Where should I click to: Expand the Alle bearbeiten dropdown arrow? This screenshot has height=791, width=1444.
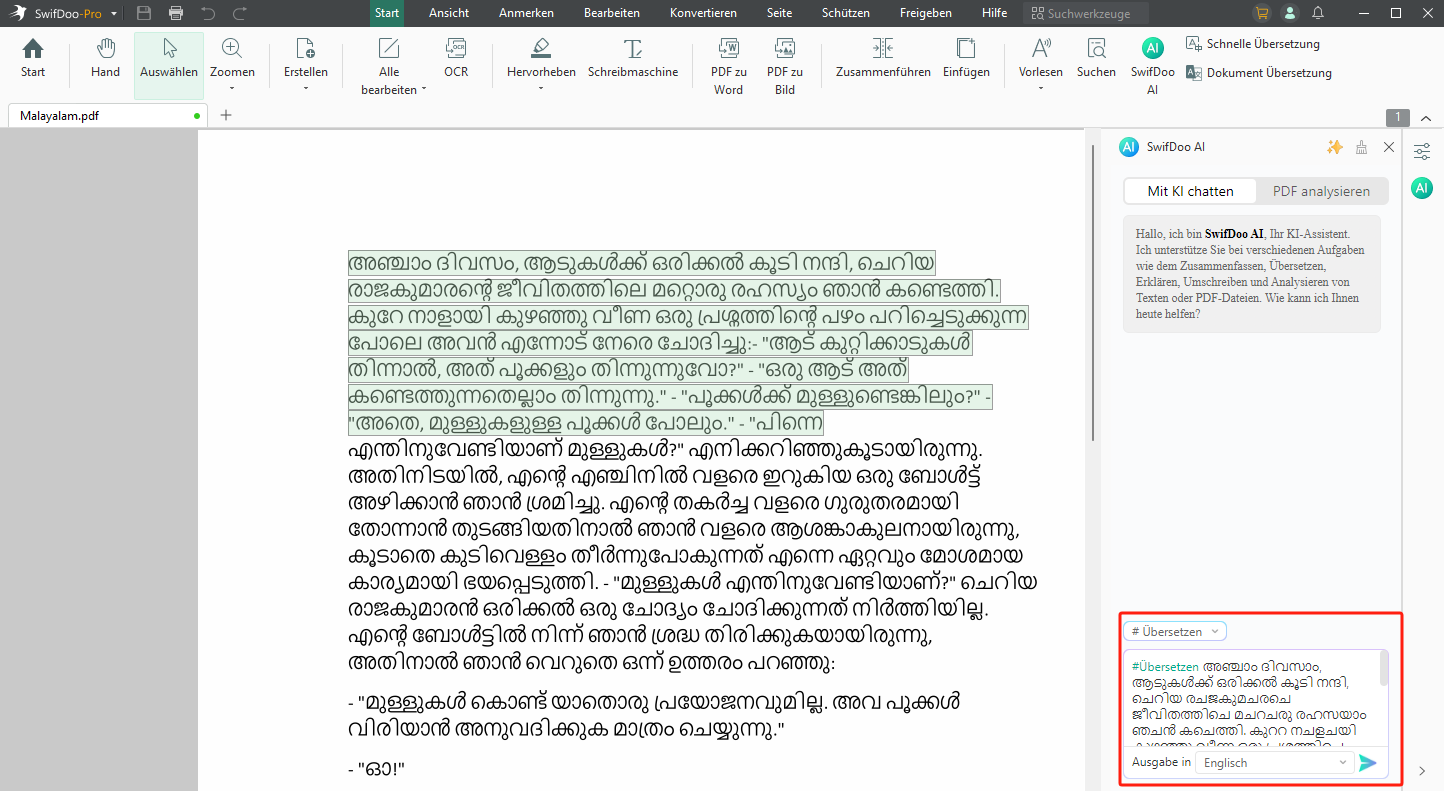[424, 89]
